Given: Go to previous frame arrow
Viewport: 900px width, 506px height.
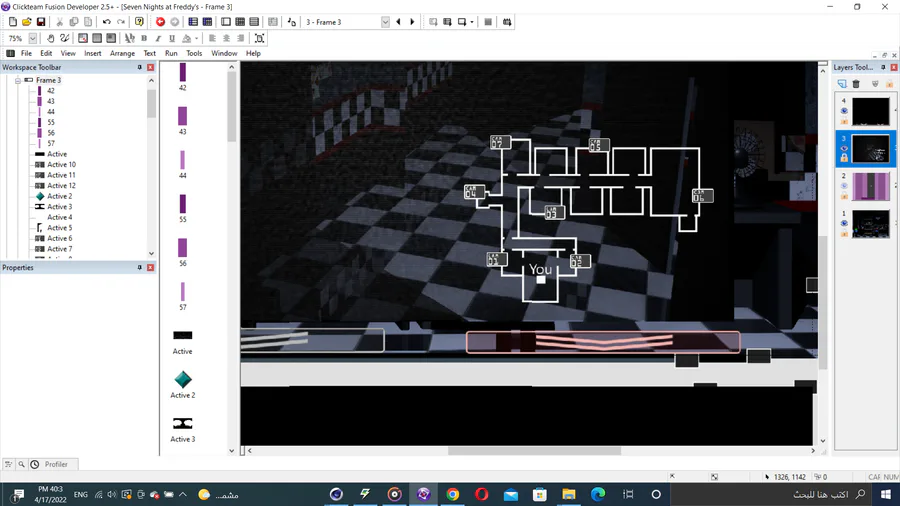Looking at the screenshot, I should pyautogui.click(x=398, y=22).
